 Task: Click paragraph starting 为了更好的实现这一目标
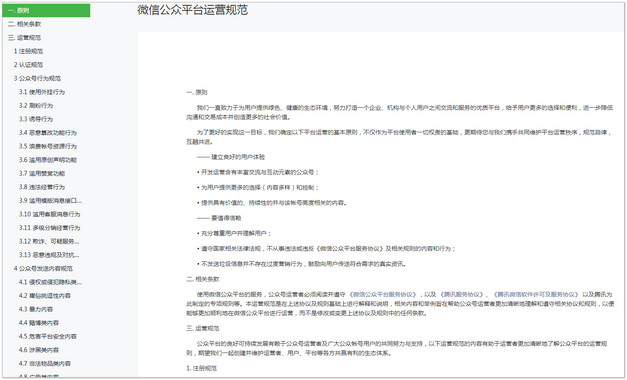tap(399, 137)
